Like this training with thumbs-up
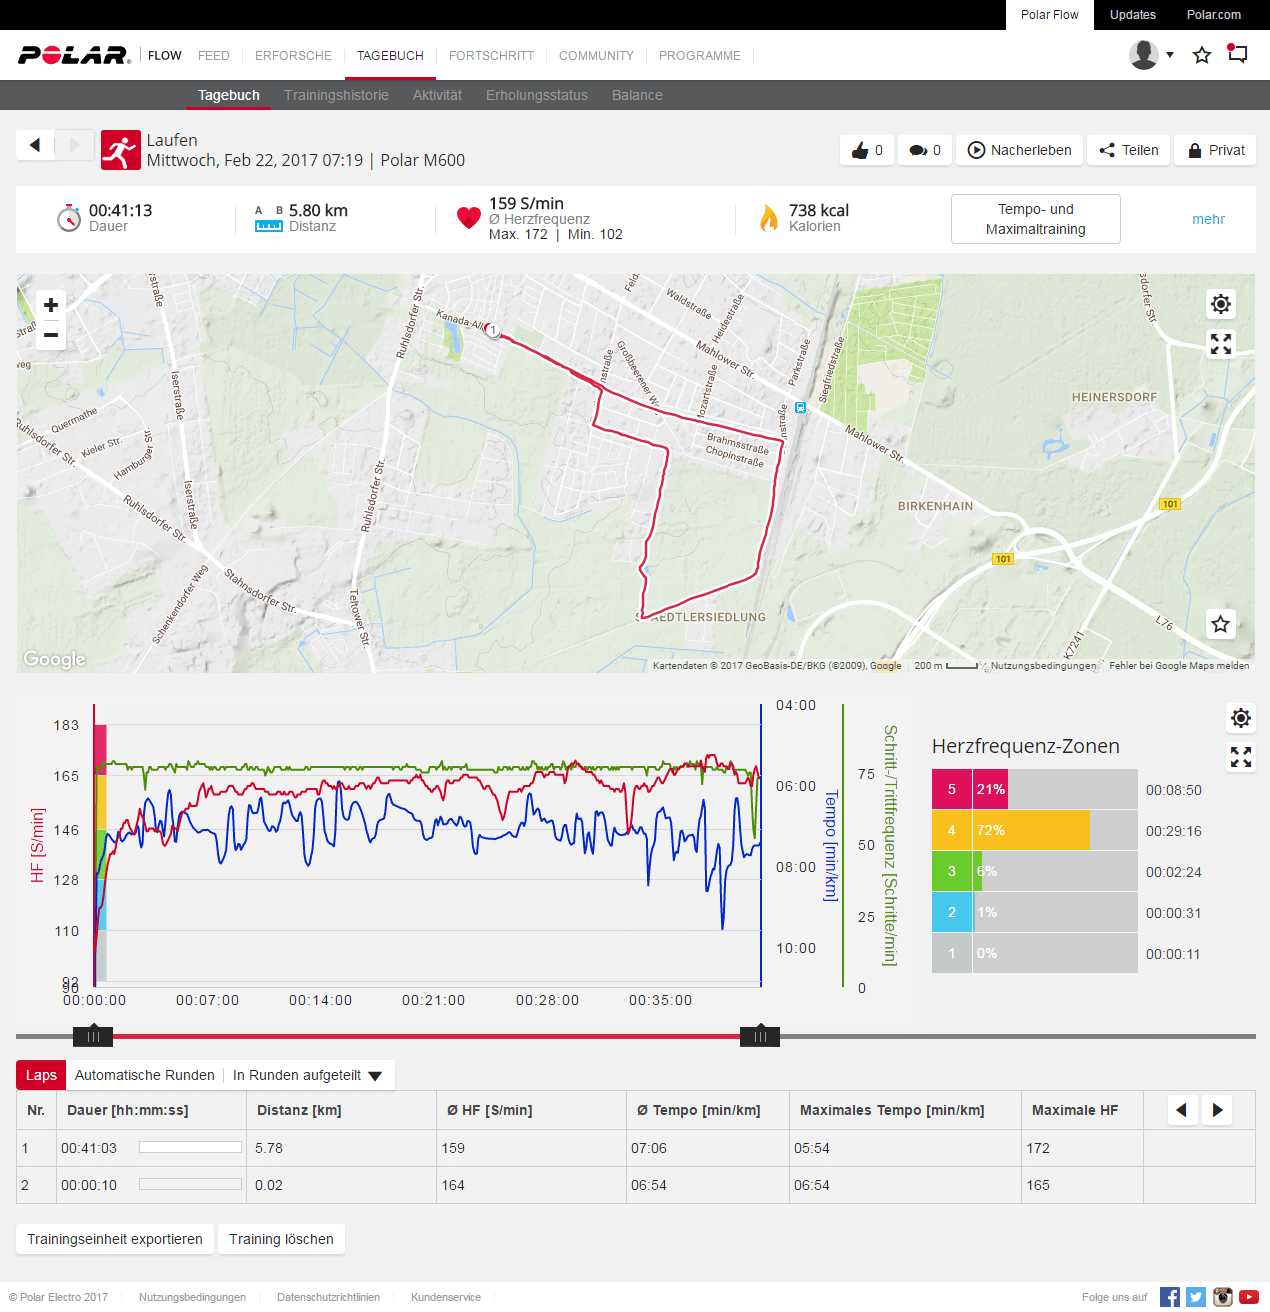Image resolution: width=1270 pixels, height=1312 pixels. click(x=866, y=150)
